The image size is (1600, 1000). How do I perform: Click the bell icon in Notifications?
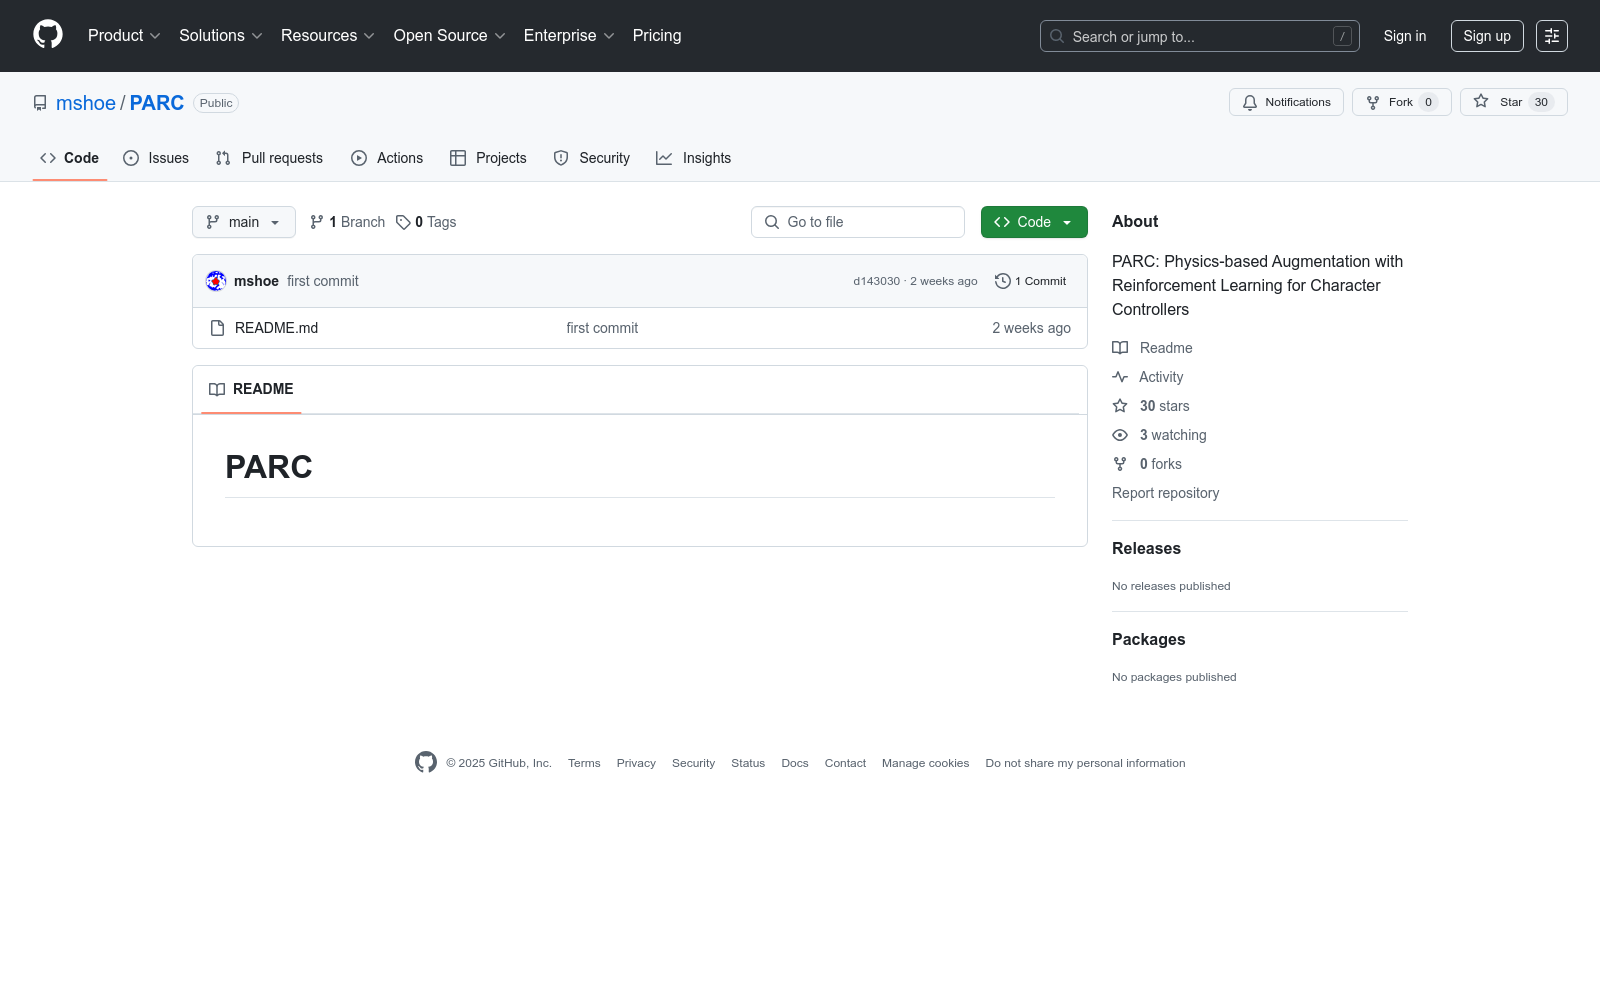coord(1250,102)
